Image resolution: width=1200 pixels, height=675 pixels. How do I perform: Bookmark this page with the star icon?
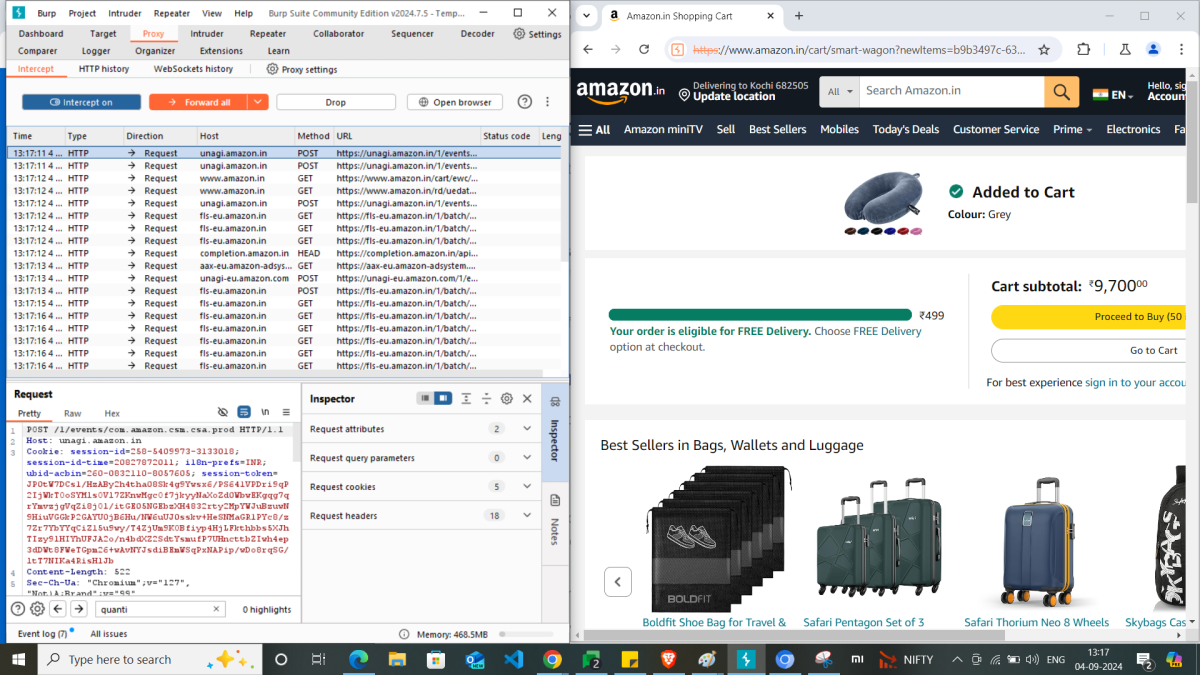(1044, 49)
